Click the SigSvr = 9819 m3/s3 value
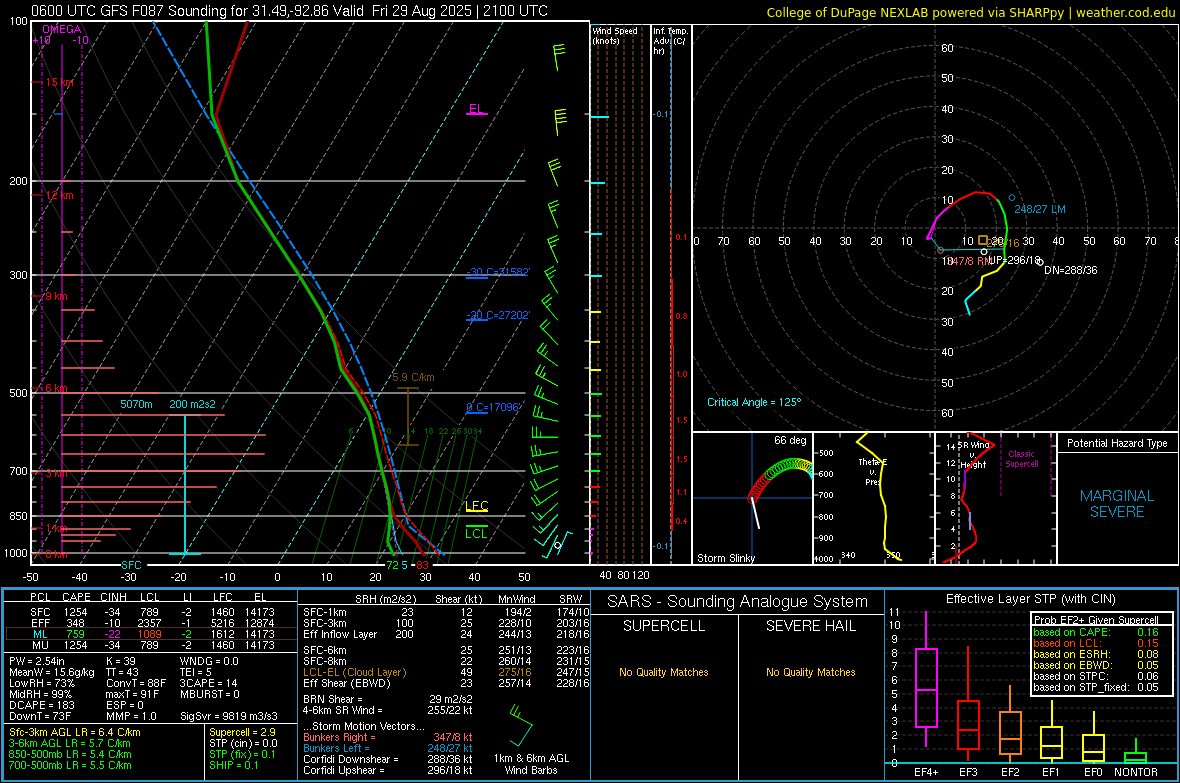The width and height of the screenshot is (1180, 783). (x=229, y=717)
